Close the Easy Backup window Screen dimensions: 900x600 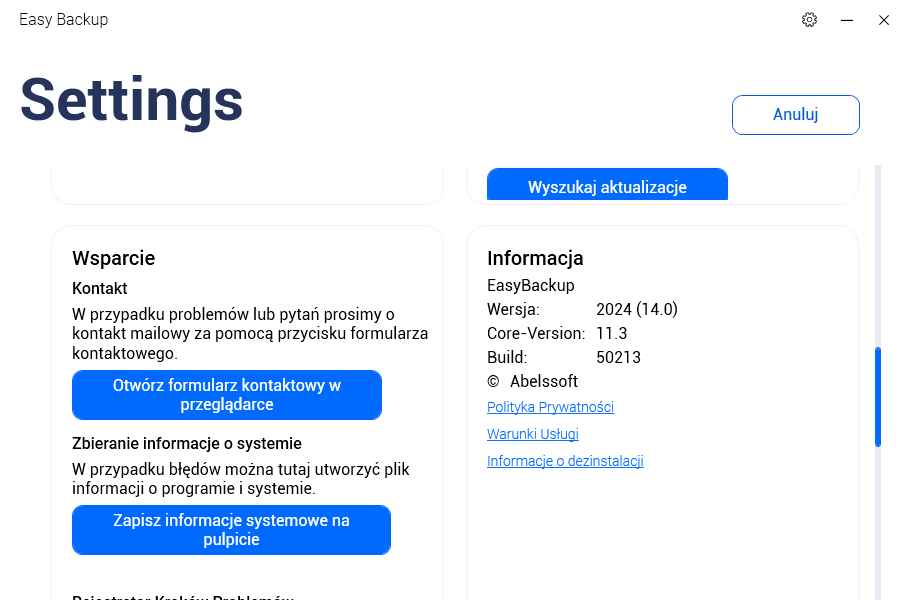(884, 20)
